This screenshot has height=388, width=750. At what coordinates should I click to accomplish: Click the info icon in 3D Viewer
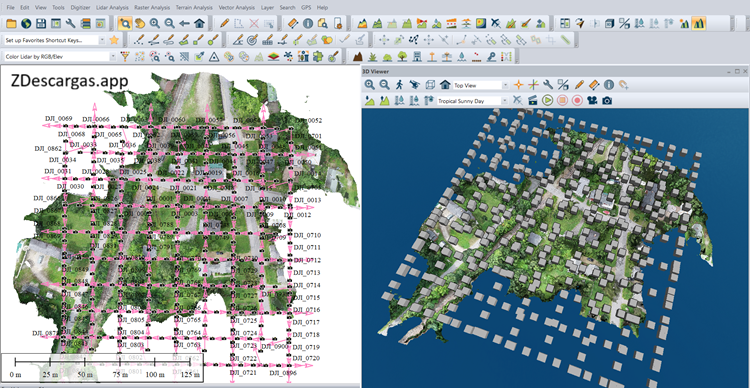point(608,85)
